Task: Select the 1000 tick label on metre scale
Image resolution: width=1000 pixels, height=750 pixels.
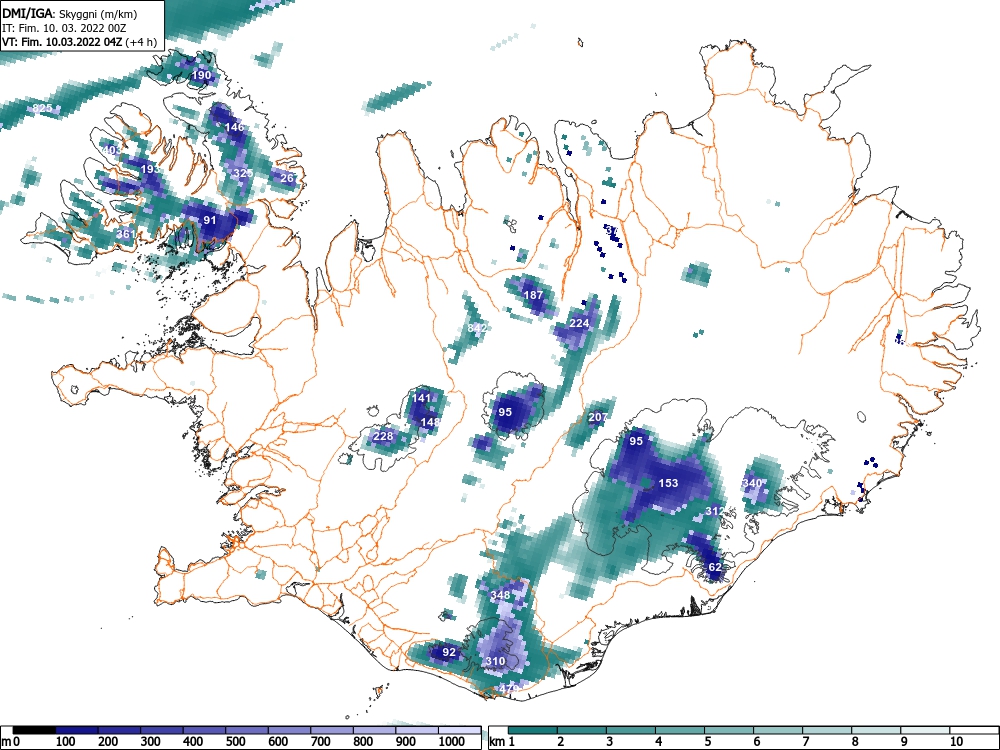Action: (x=452, y=742)
